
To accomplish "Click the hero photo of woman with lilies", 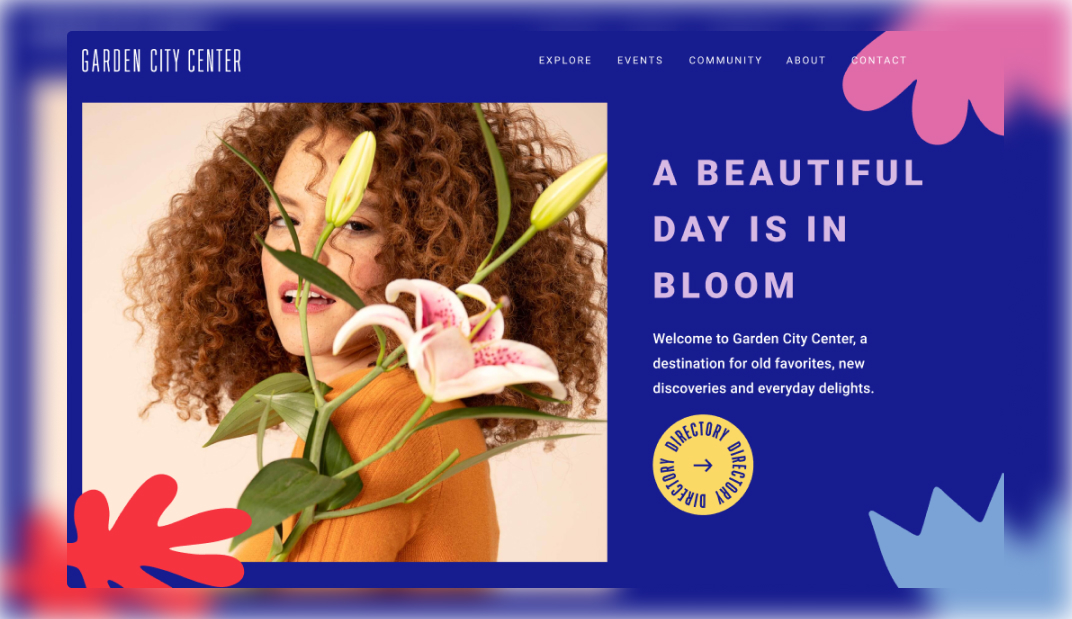I will (345, 332).
